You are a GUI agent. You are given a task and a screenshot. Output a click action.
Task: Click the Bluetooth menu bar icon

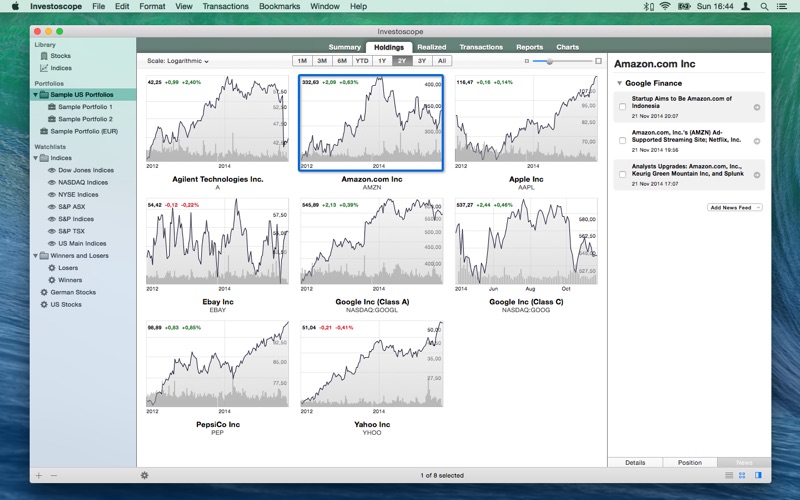[647, 7]
